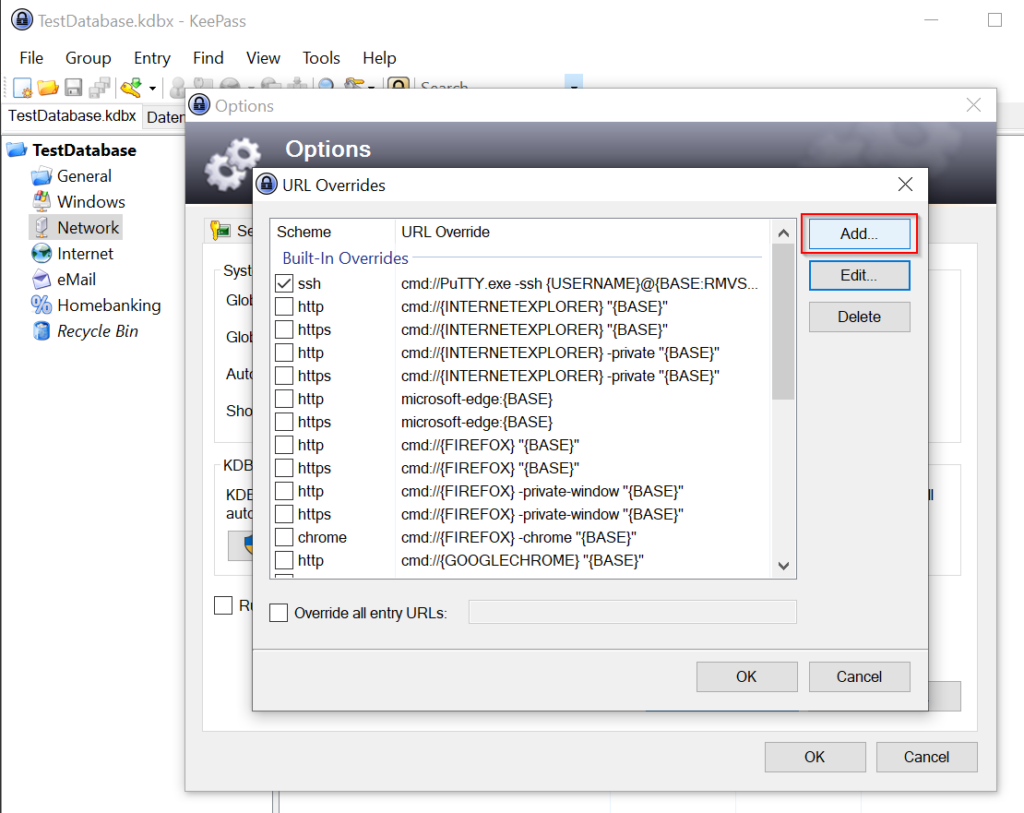The image size is (1024, 813).
Task: Uncheck the ssh PuTTY override checkbox
Action: point(284,283)
